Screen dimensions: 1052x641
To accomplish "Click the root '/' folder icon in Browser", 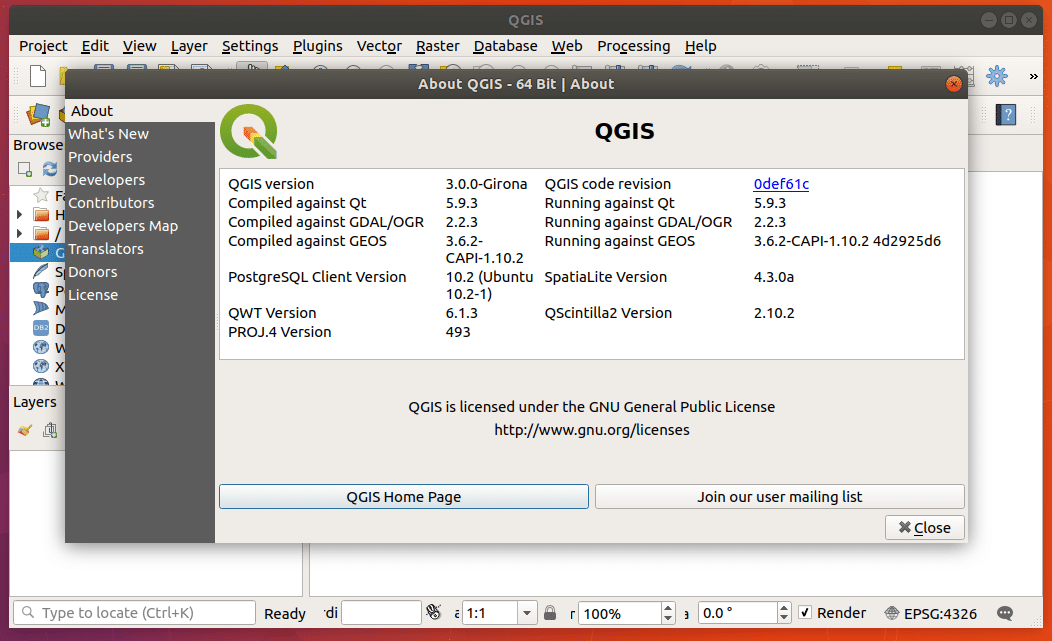I will tap(42, 234).
